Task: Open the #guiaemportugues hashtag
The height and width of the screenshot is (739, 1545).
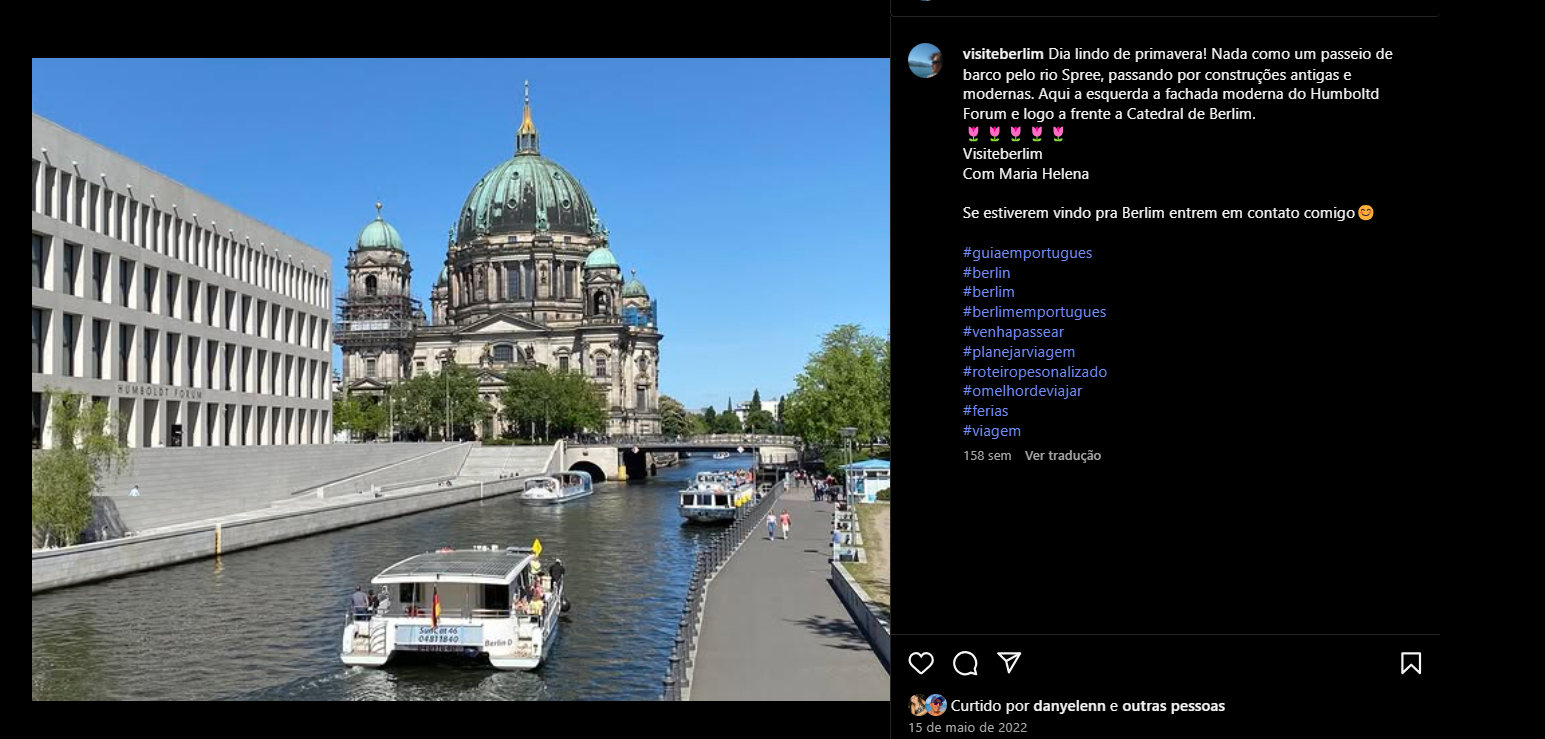Action: [1027, 253]
